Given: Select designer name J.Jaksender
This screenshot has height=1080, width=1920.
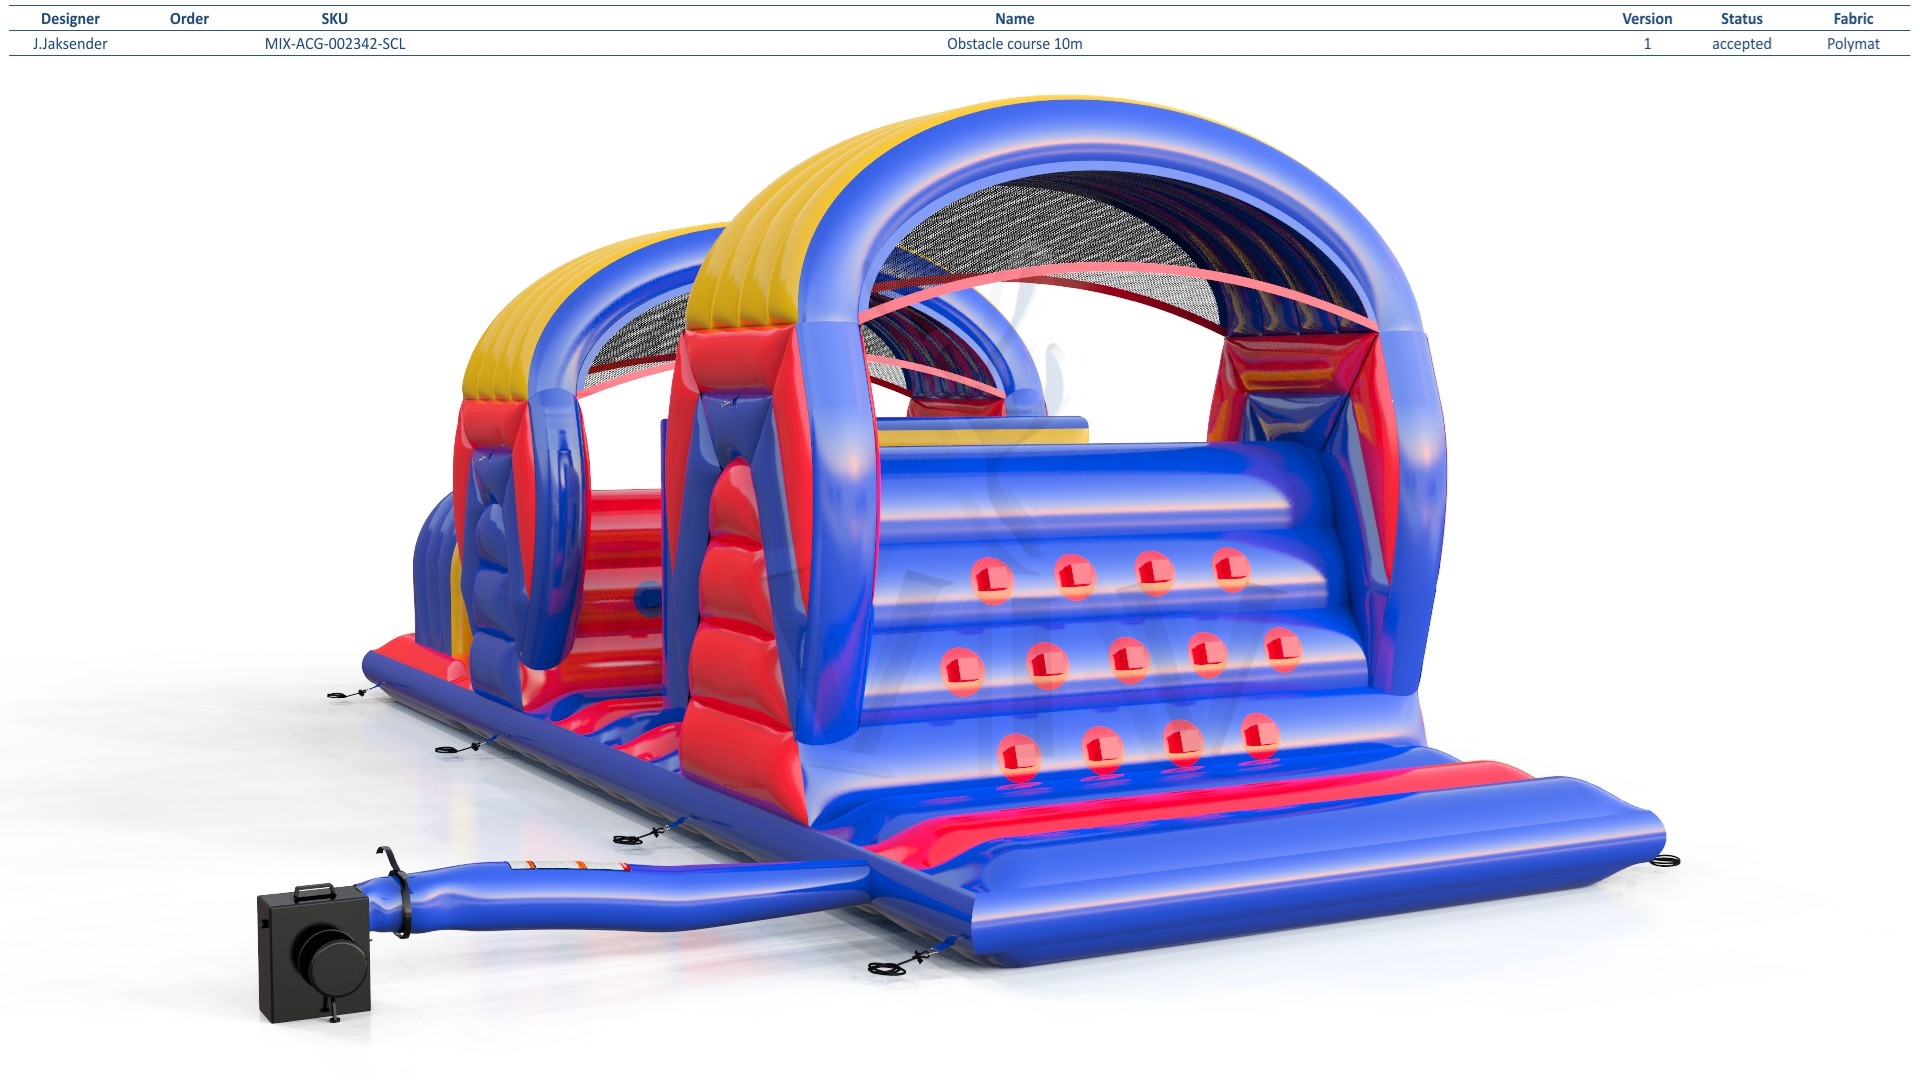Looking at the screenshot, I should [70, 44].
